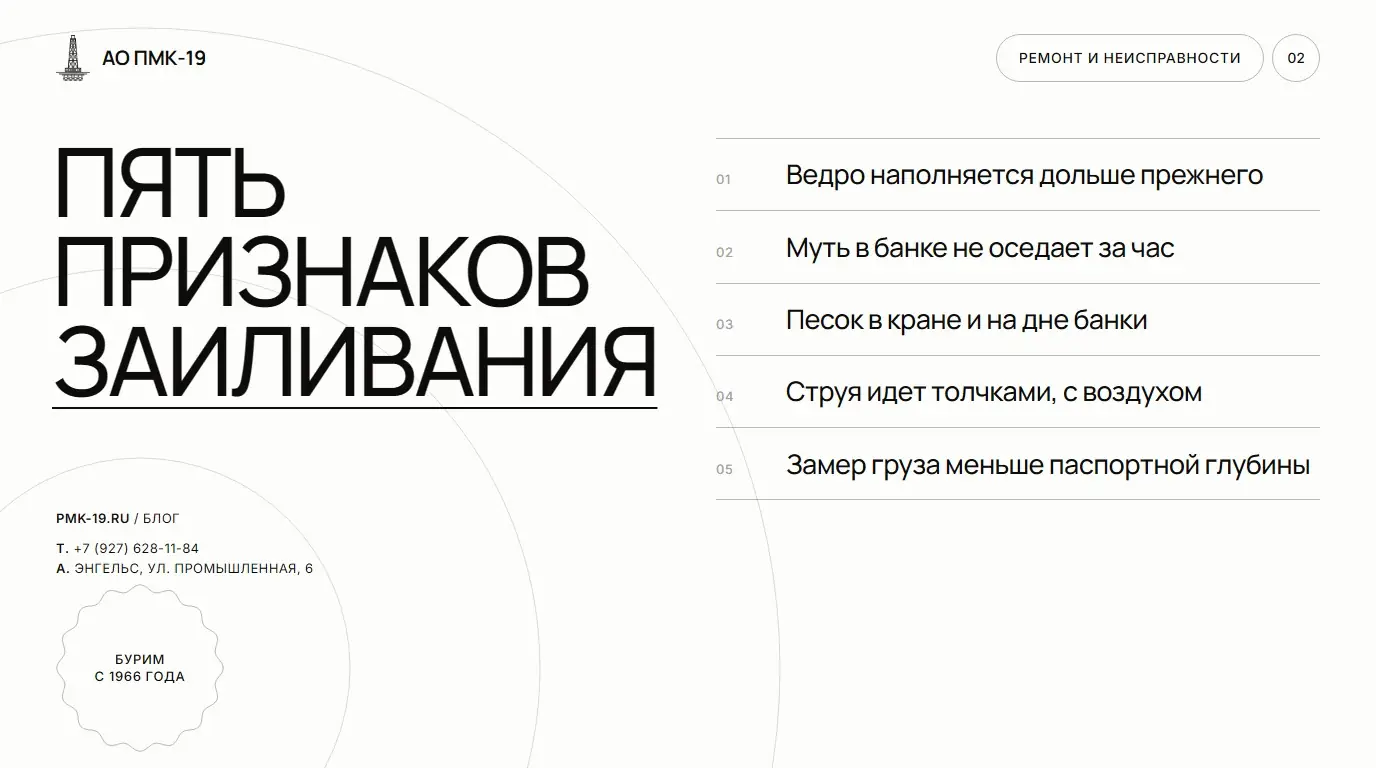Open the Ремонт и неисправности category pill
Image resolution: width=1376 pixels, height=768 pixels.
1130,58
